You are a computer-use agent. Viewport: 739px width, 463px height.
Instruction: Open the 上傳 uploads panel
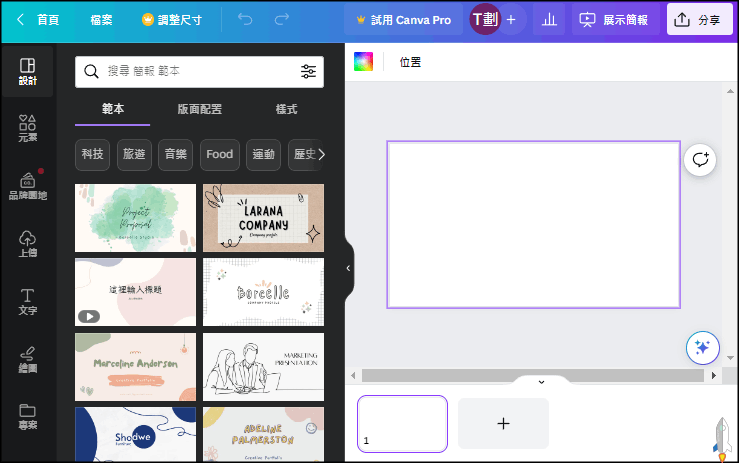pyautogui.click(x=27, y=244)
